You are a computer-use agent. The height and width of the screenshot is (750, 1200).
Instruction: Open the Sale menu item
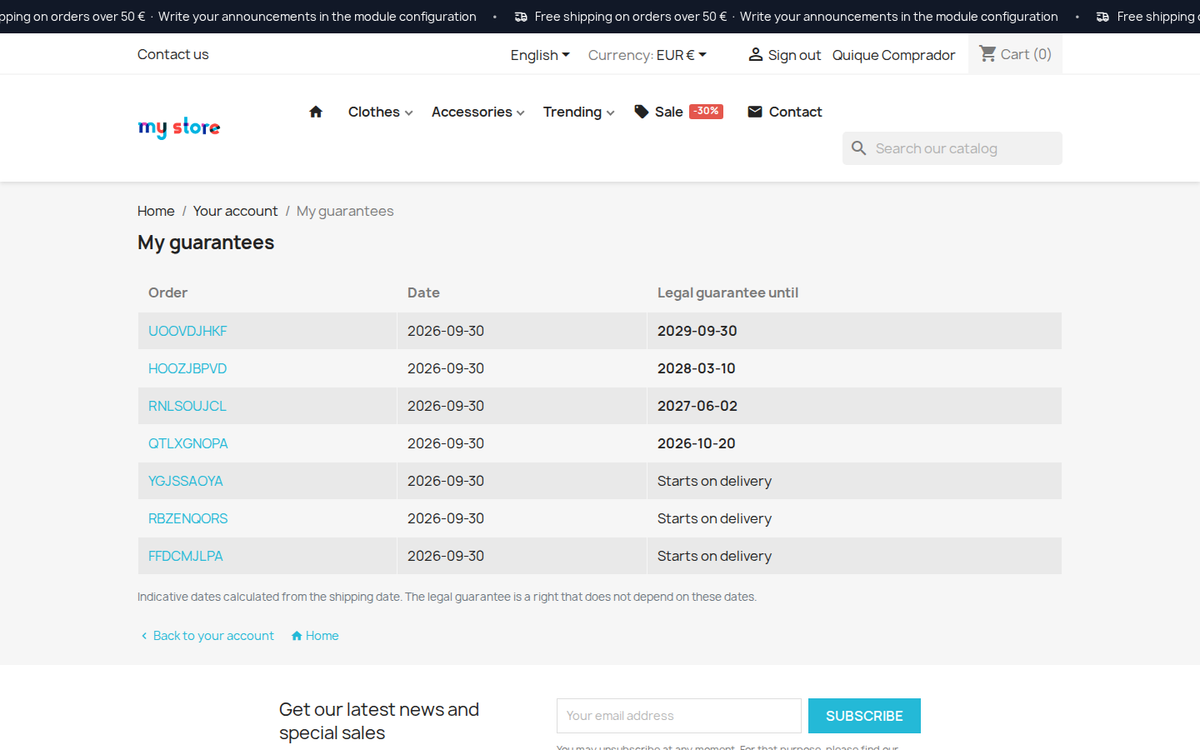coord(678,112)
